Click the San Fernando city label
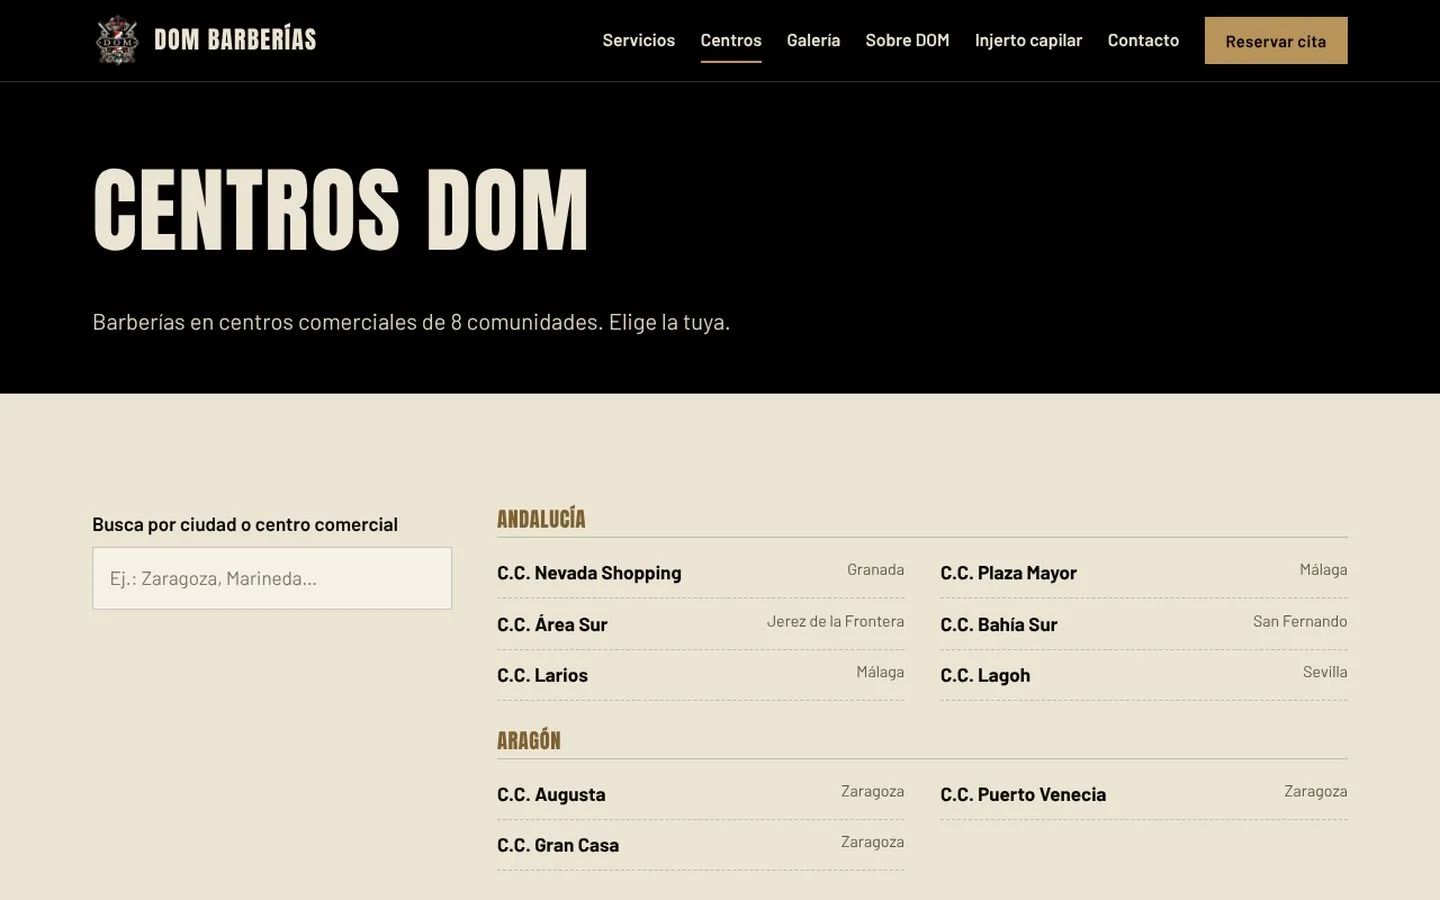The image size is (1440, 900). point(1300,621)
